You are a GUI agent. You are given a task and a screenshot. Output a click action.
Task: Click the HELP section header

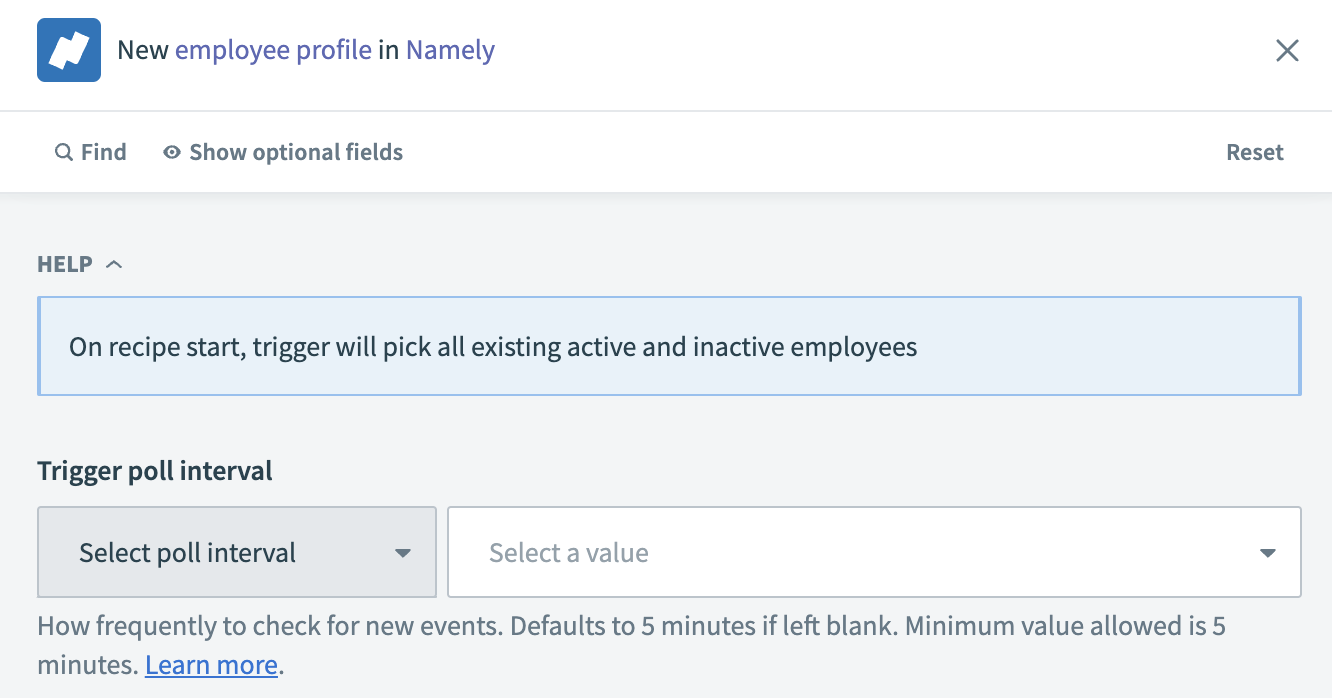(64, 263)
